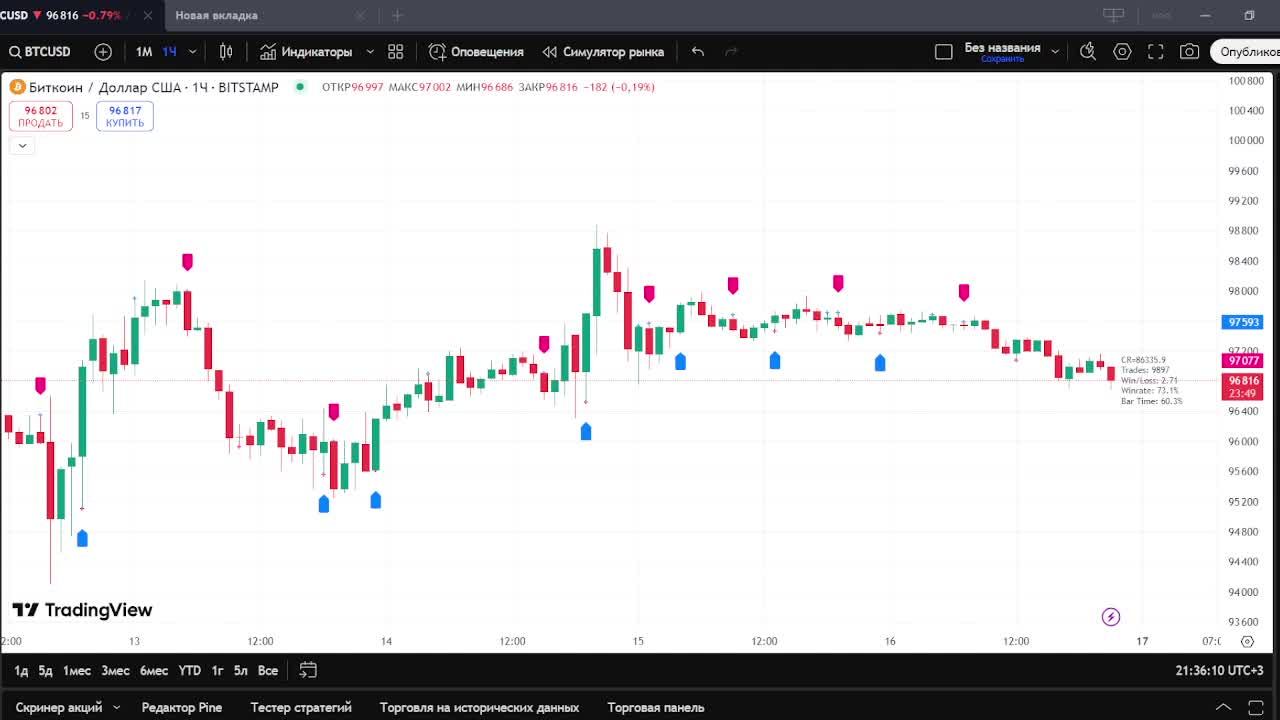Open indicator templates grid icon

(396, 52)
